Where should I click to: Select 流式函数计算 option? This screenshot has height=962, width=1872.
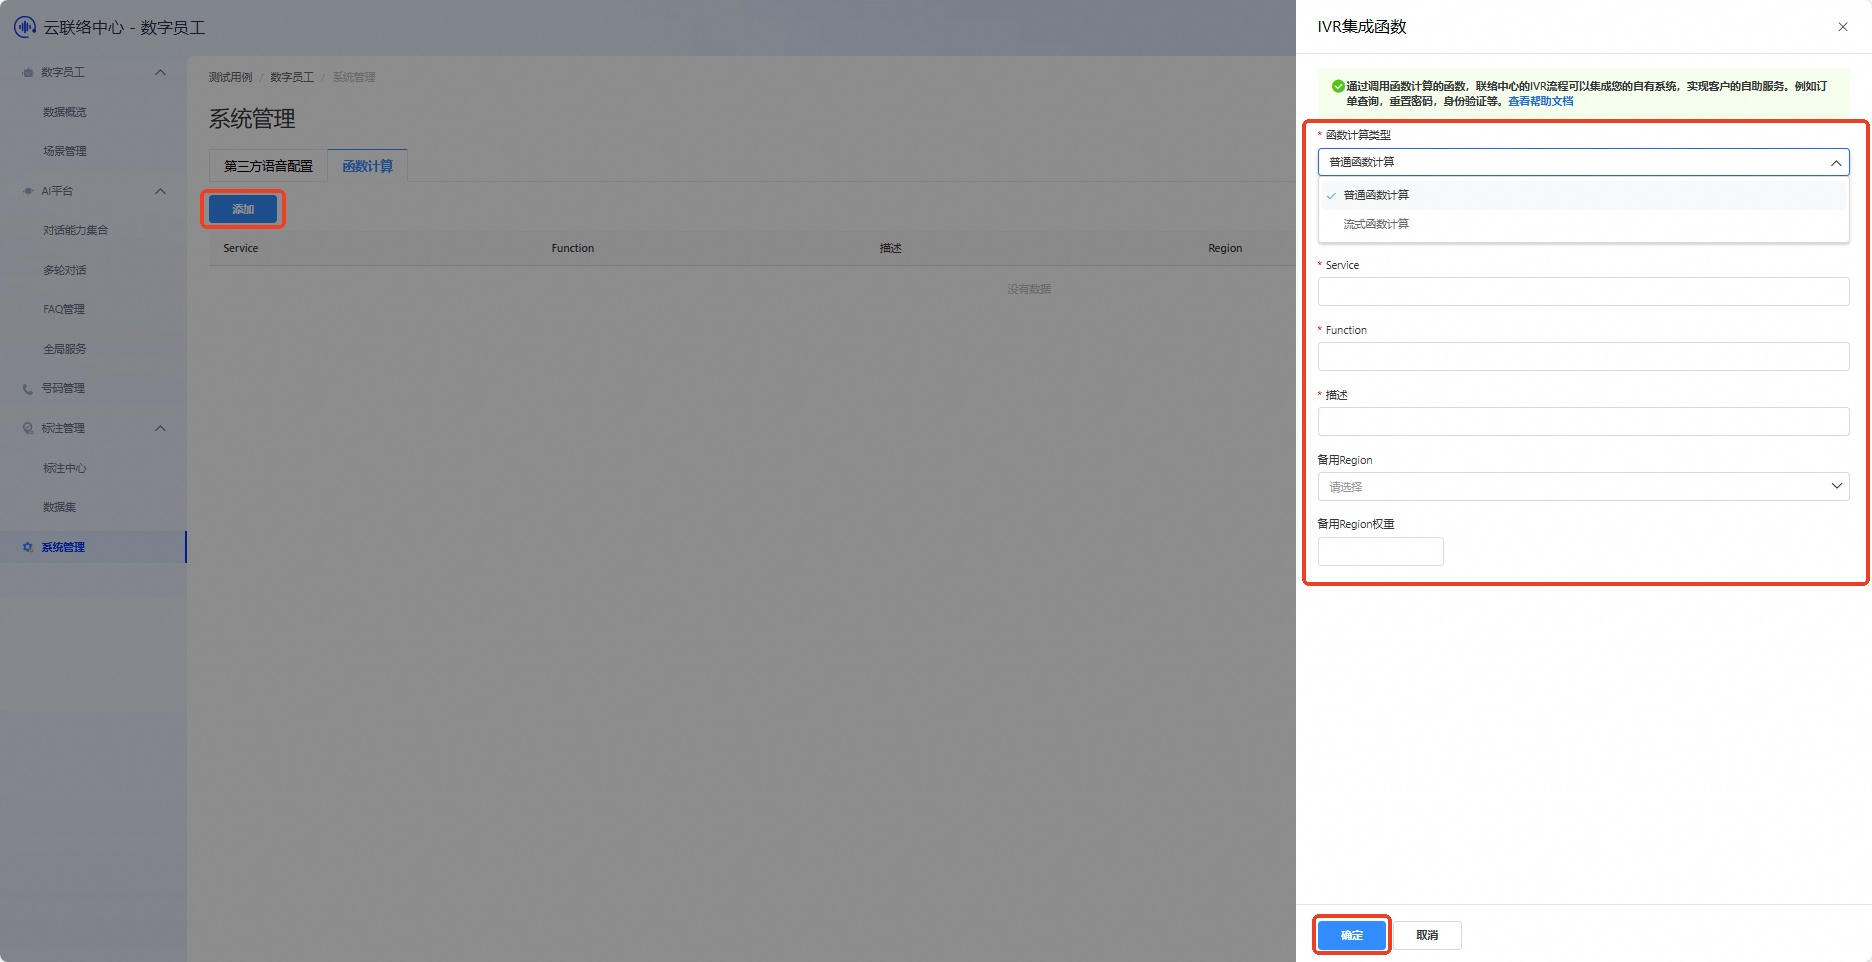[1584, 224]
